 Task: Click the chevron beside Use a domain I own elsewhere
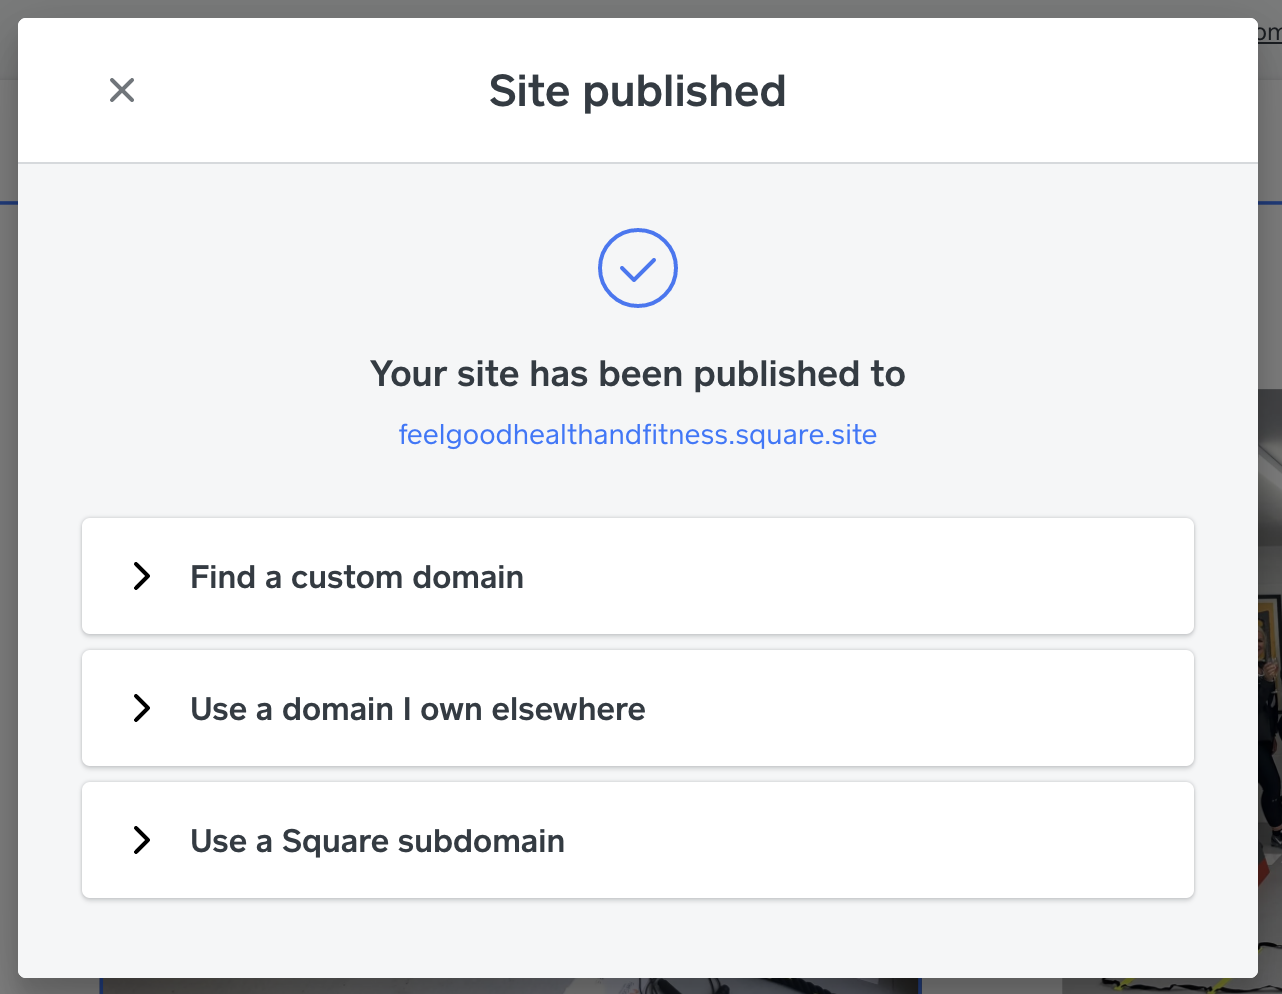[x=141, y=708]
